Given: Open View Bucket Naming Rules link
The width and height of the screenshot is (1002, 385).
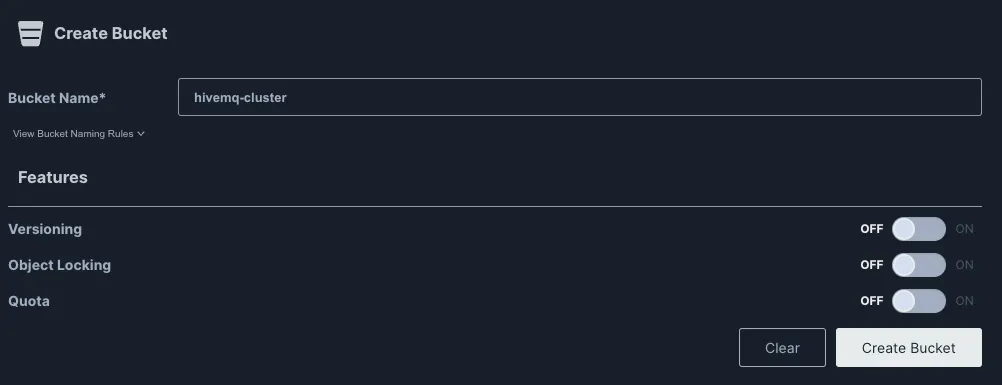Looking at the screenshot, I should click(x=73, y=134).
